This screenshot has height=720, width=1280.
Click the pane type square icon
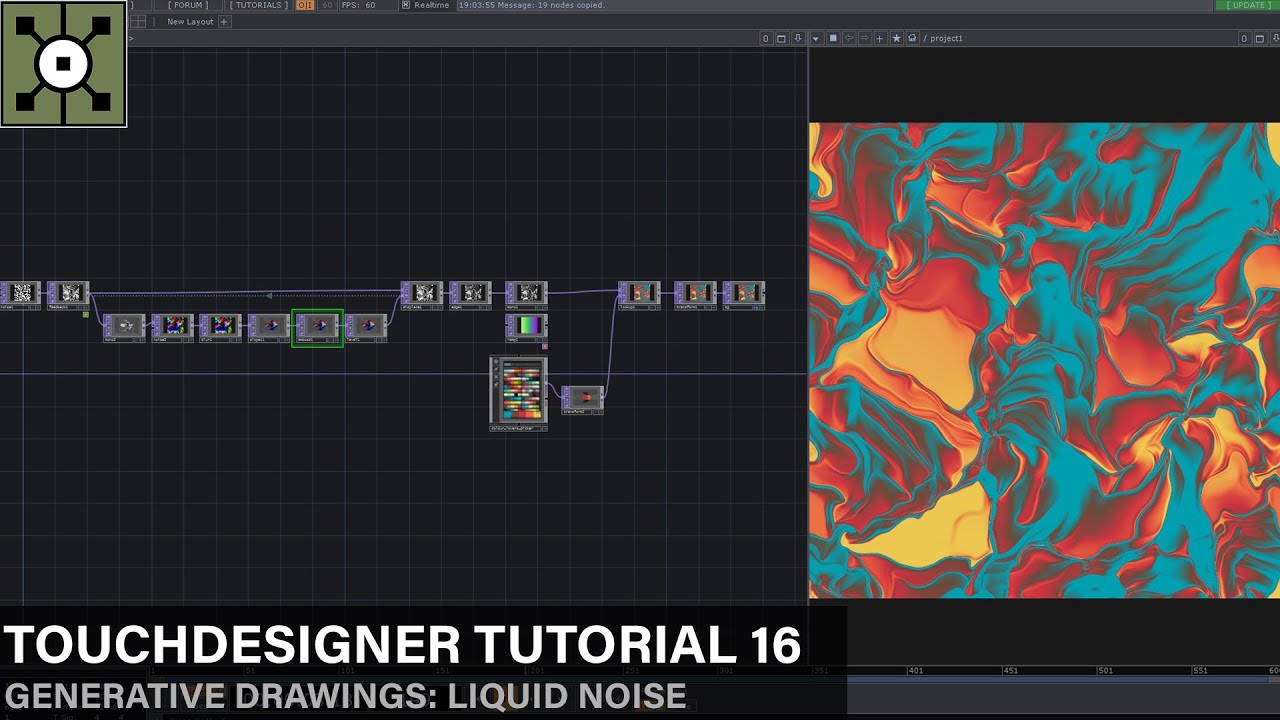(833, 38)
